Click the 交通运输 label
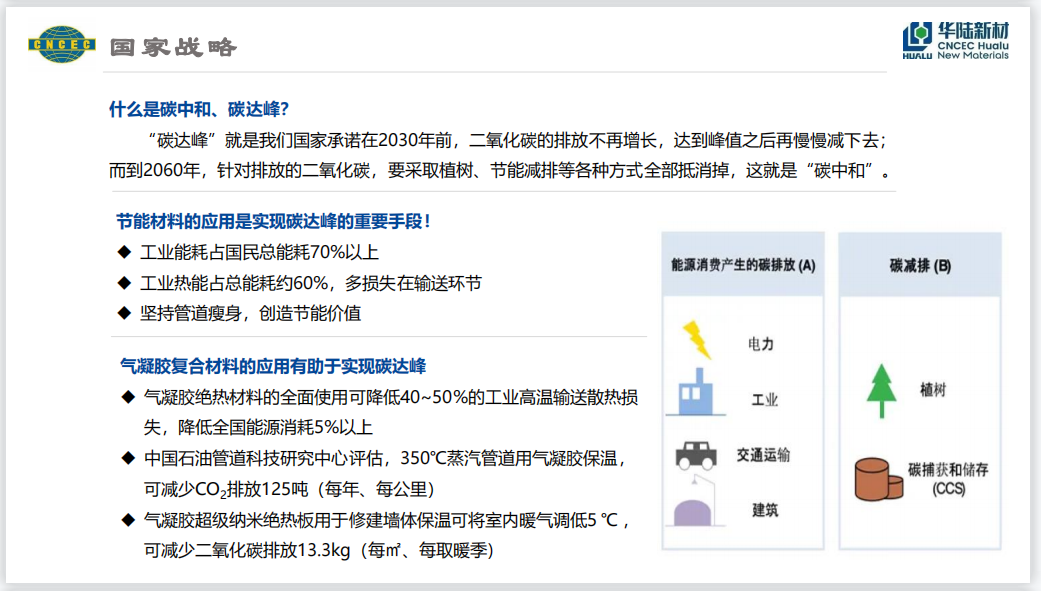Image resolution: width=1041 pixels, height=591 pixels. tap(763, 455)
